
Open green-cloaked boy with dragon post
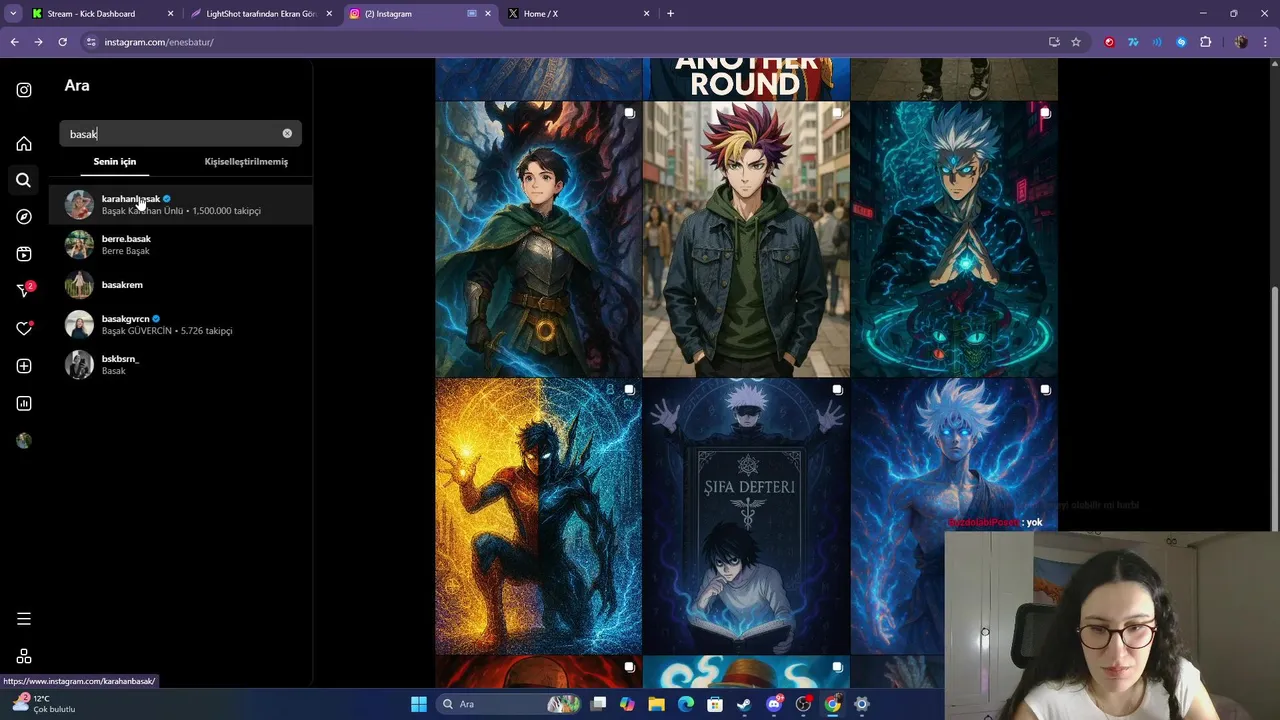538,239
